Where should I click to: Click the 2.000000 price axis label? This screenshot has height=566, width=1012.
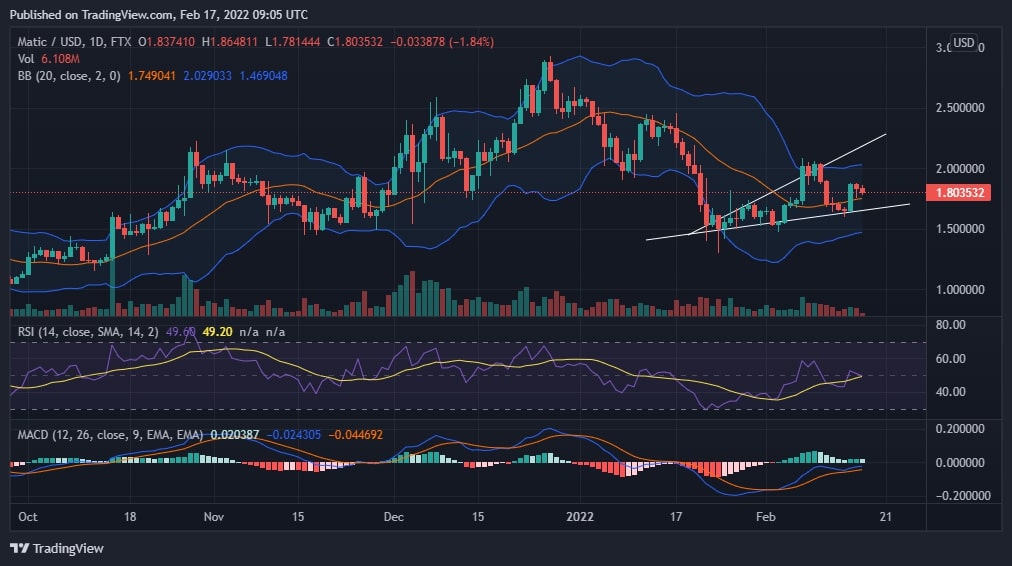(960, 168)
